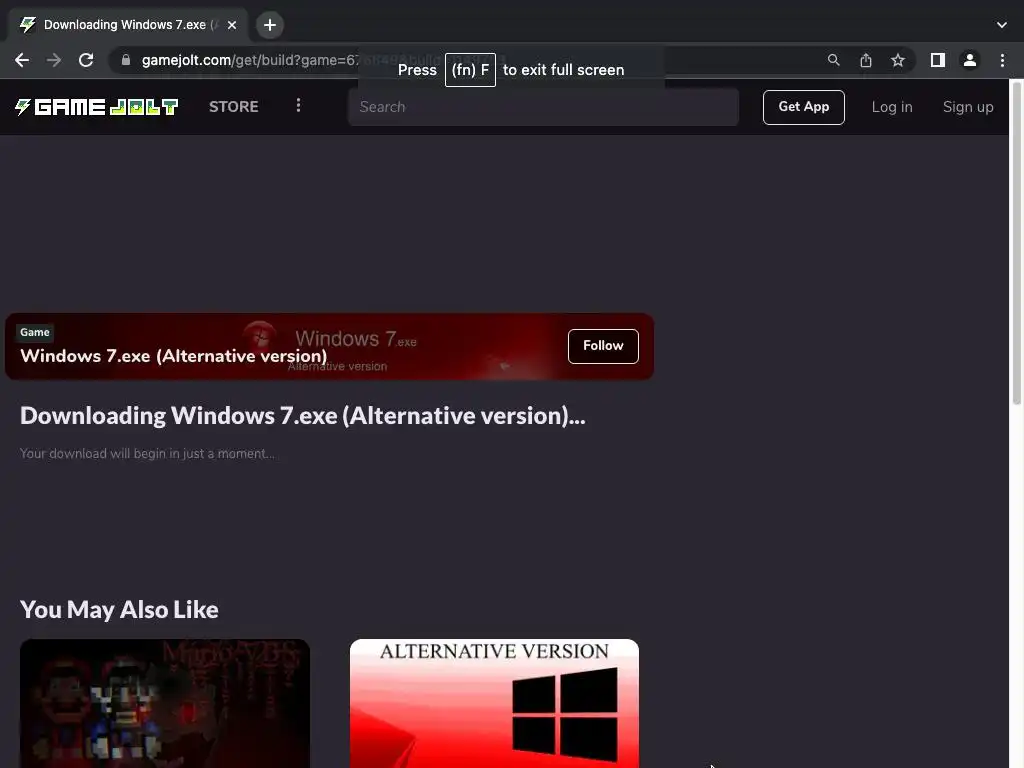Image resolution: width=1024 pixels, height=768 pixels.
Task: Open the Mario game thumbnail
Action: 165,703
